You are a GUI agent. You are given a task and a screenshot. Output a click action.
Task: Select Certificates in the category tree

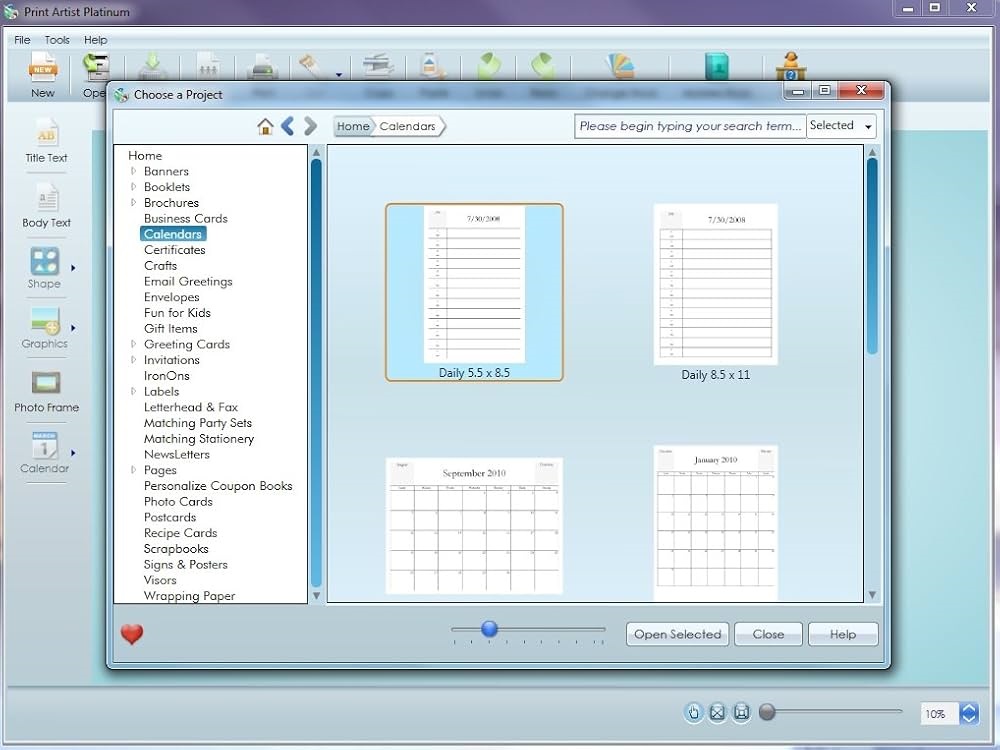(175, 250)
